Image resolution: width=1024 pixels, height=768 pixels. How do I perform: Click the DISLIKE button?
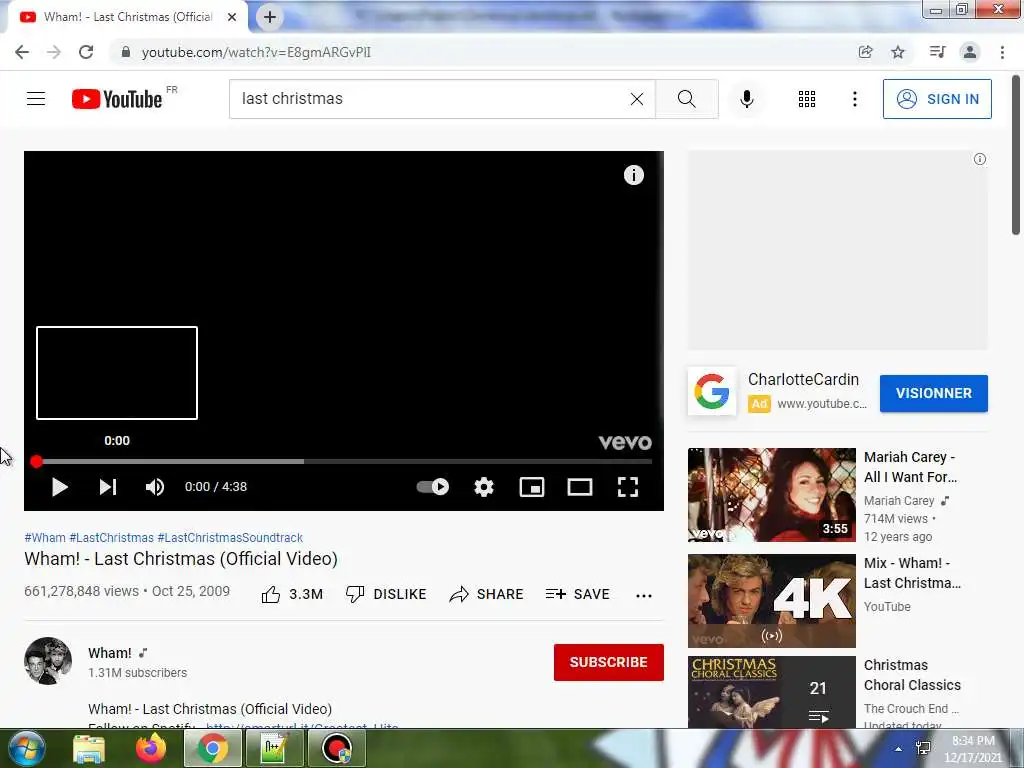(386, 594)
